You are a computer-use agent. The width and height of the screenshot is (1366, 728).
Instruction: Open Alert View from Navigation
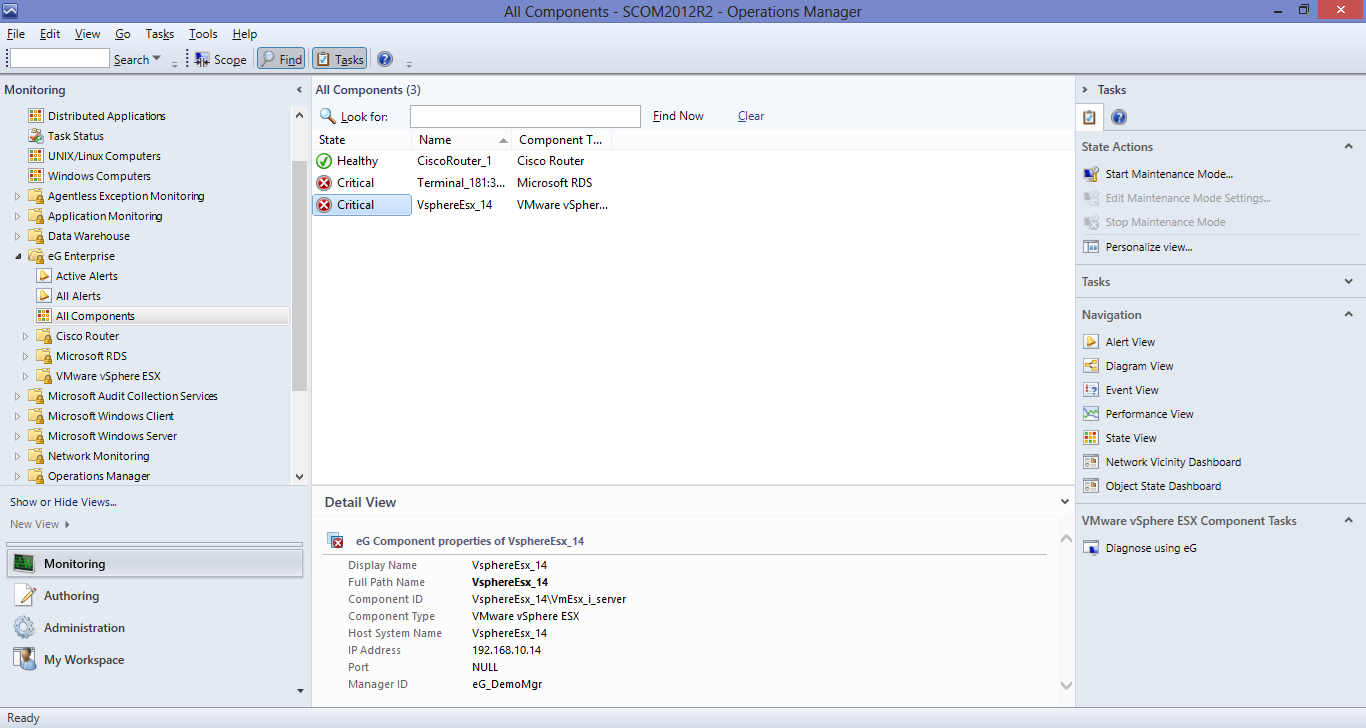(1130, 342)
